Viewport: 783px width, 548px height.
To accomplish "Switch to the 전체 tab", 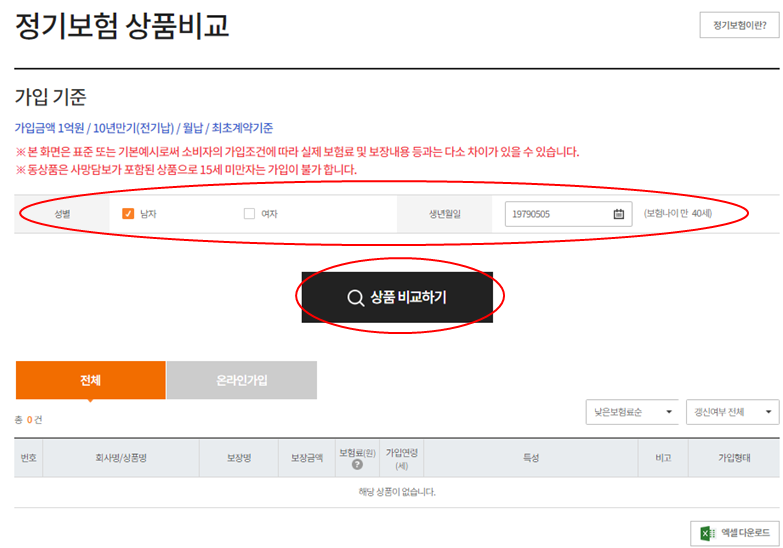I will pos(90,380).
